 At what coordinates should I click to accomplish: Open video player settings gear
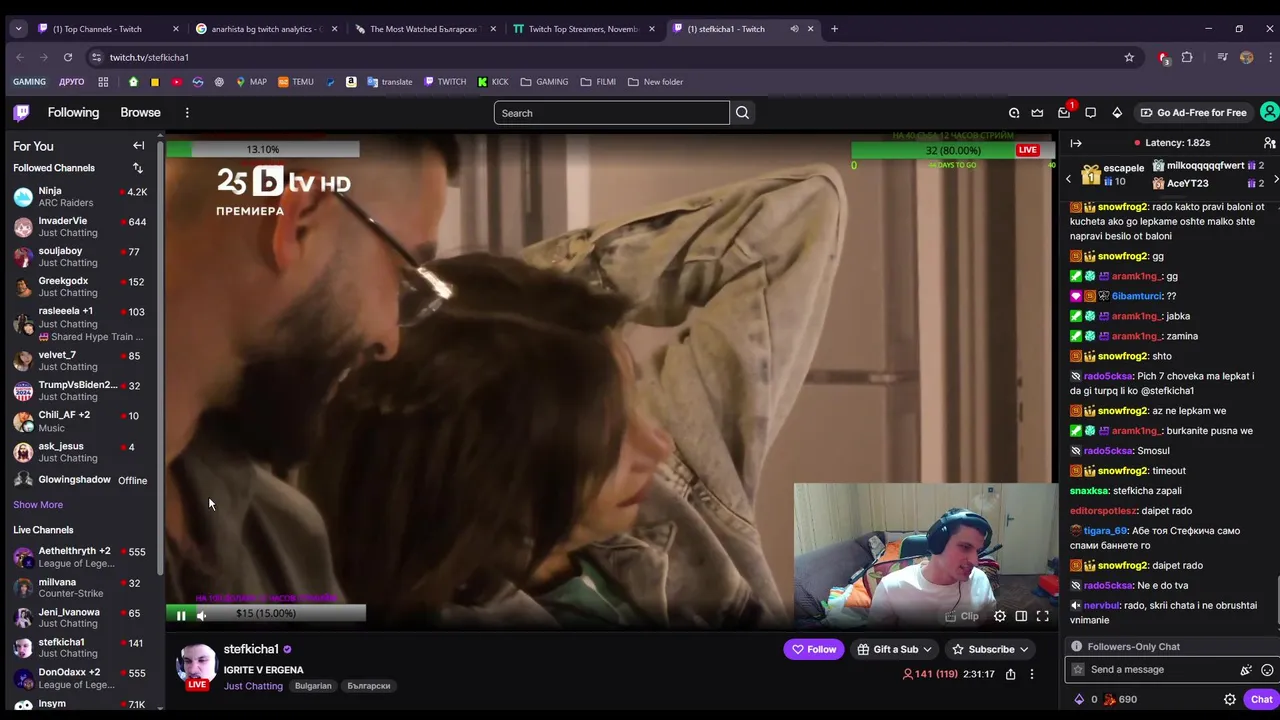pyautogui.click(x=1000, y=616)
